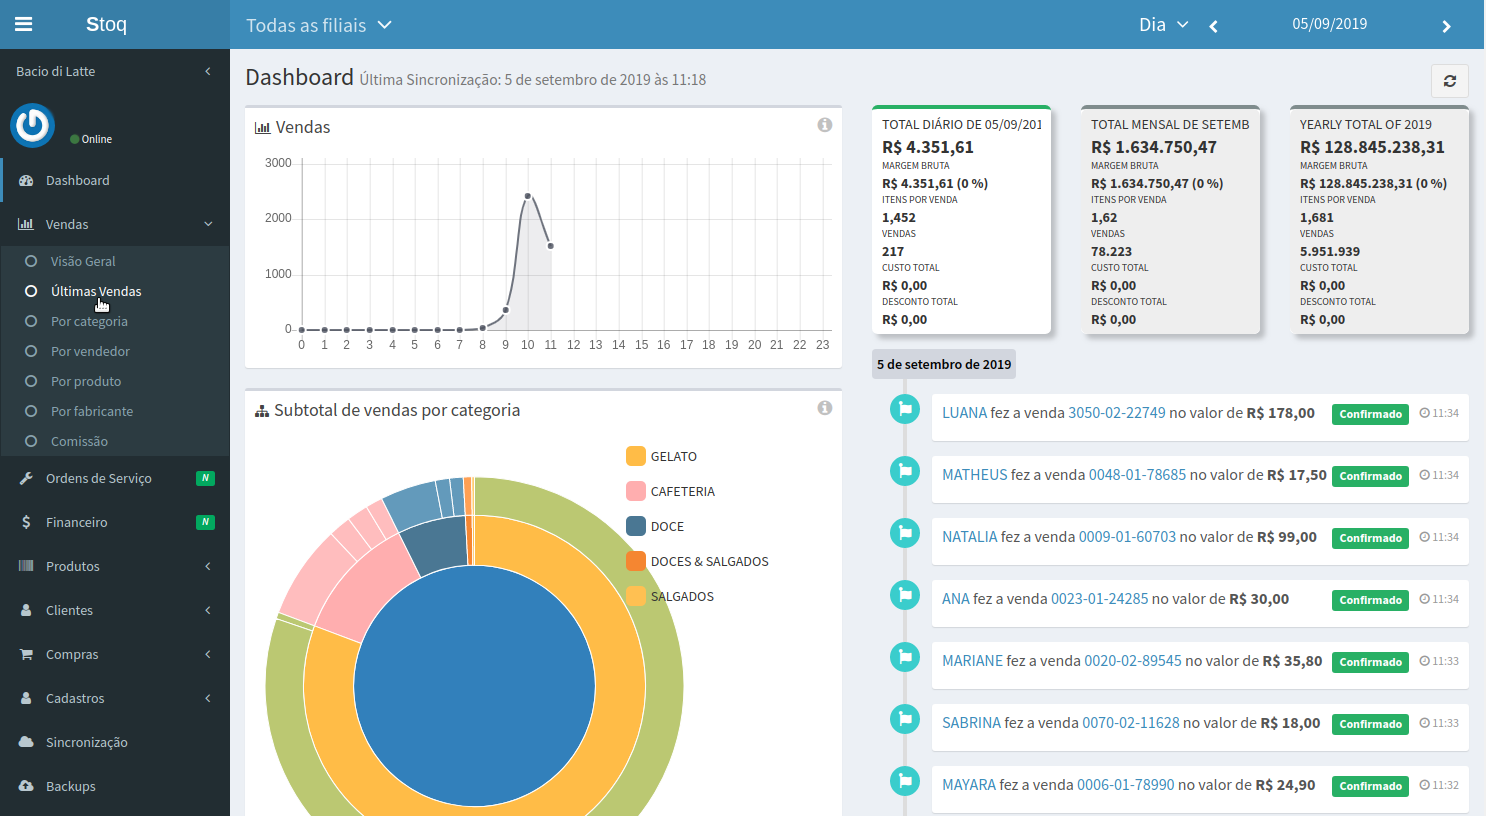
Task: Open sale link 0009-01-60703
Action: [1127, 537]
